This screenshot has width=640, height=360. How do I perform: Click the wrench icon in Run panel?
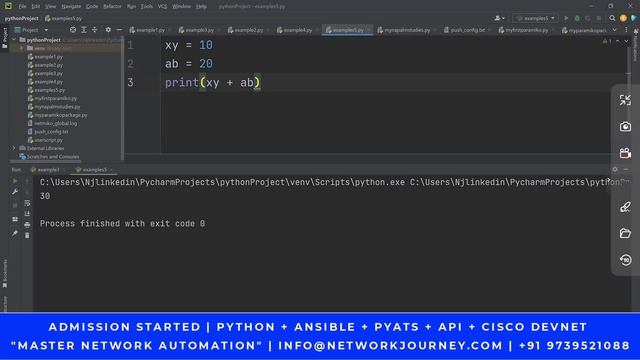[x=15, y=191]
